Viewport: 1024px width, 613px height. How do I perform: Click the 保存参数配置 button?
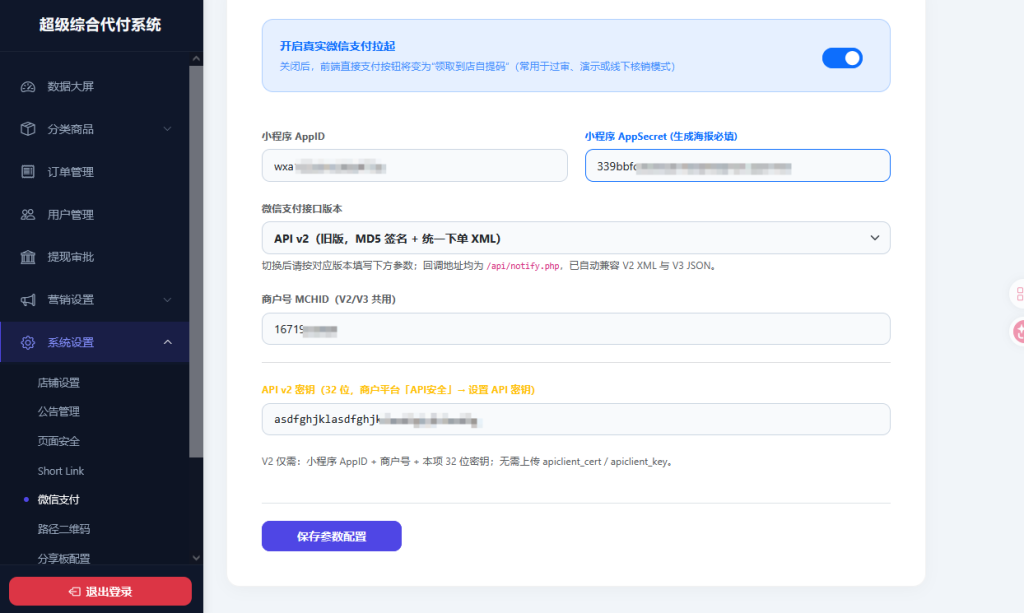331,536
